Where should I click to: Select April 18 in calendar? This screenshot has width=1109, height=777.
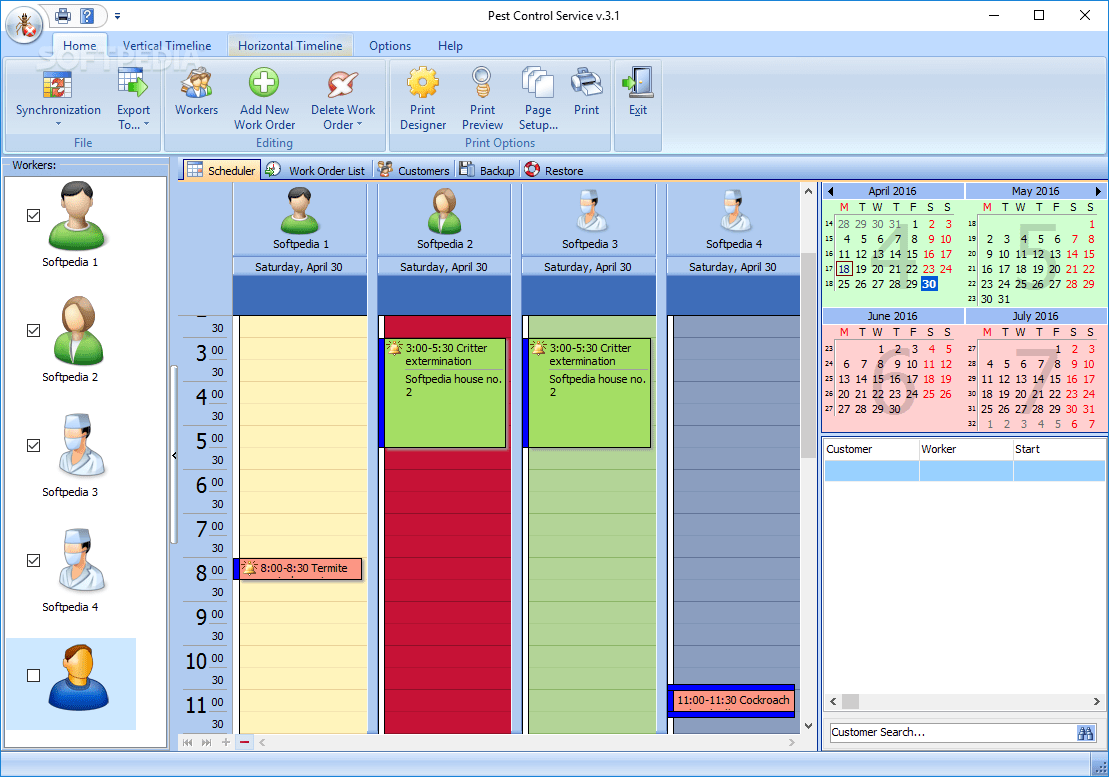[844, 269]
